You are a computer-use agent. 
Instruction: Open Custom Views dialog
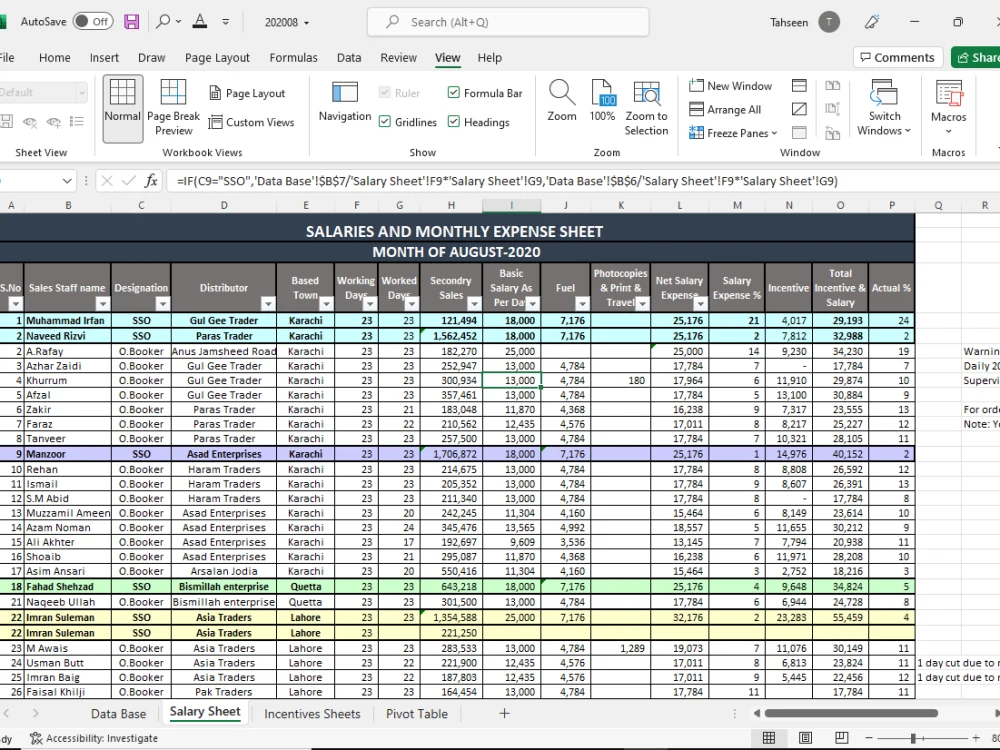(x=252, y=122)
